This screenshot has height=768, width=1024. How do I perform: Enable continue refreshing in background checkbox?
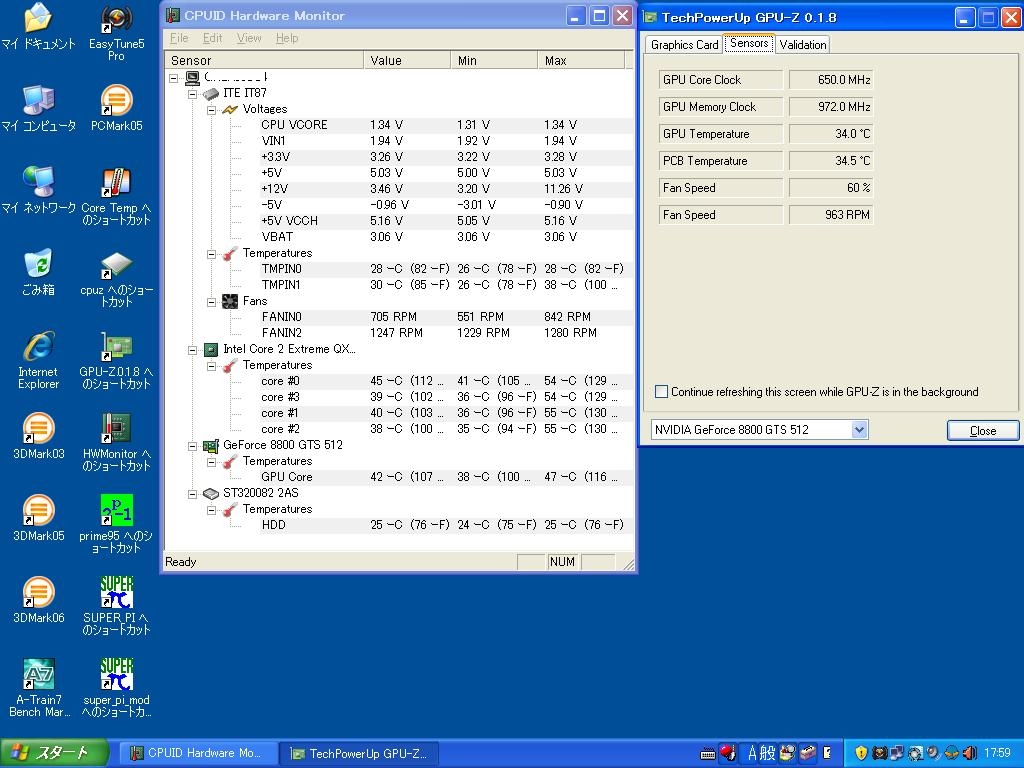point(661,392)
